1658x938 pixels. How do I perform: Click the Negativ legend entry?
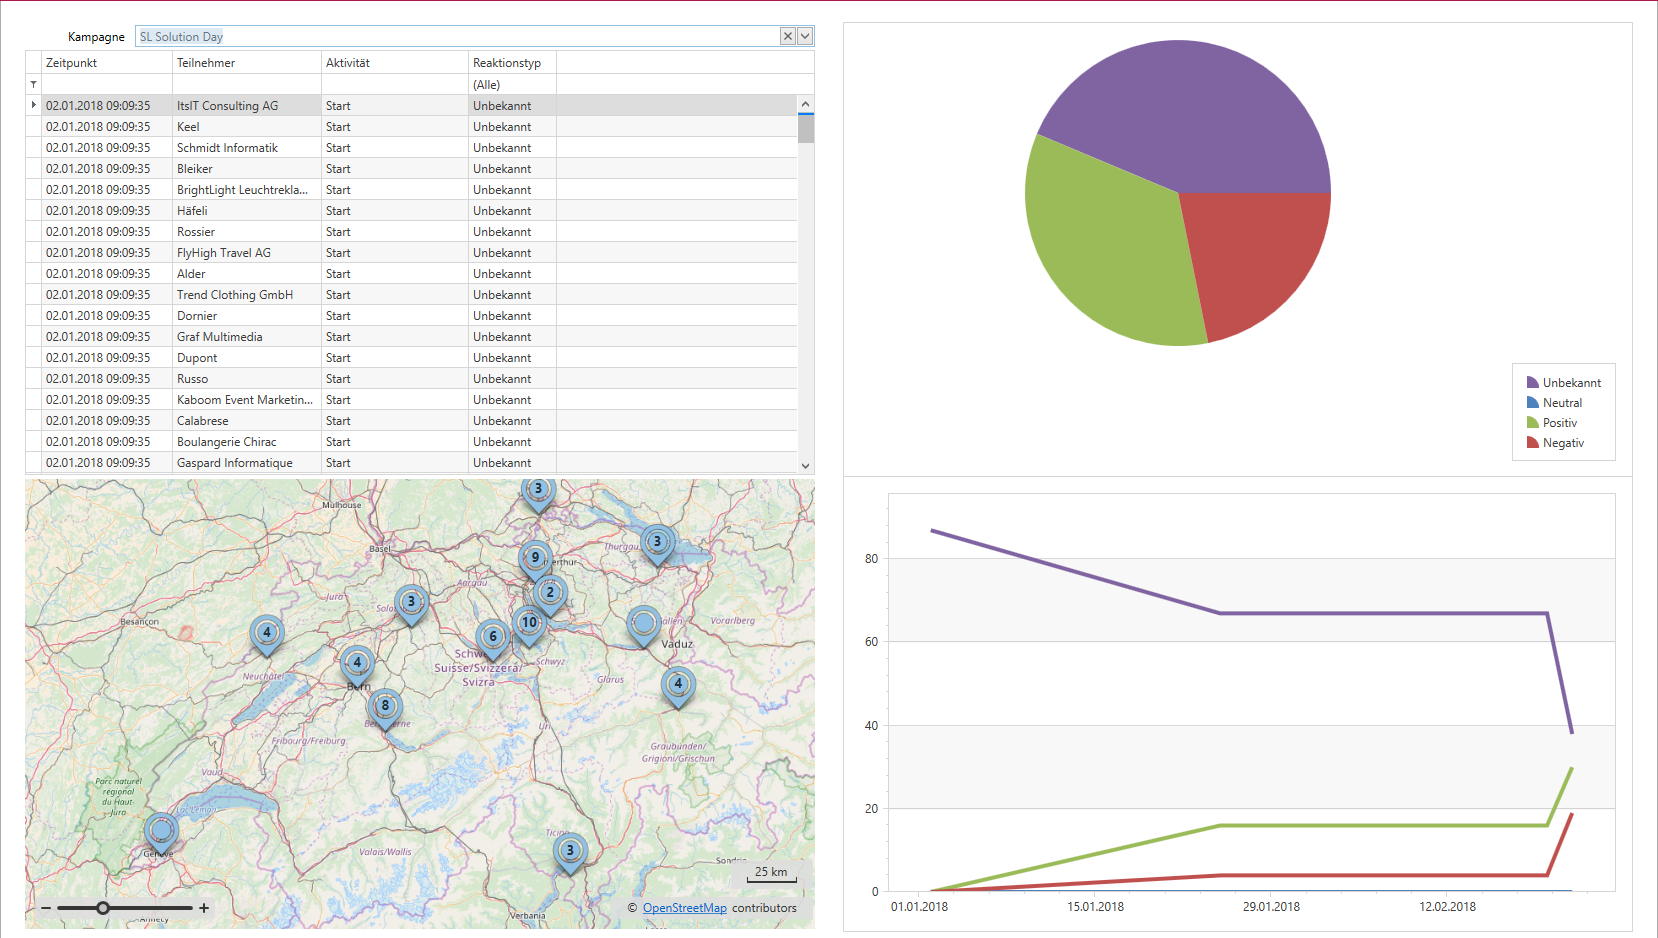click(1556, 443)
